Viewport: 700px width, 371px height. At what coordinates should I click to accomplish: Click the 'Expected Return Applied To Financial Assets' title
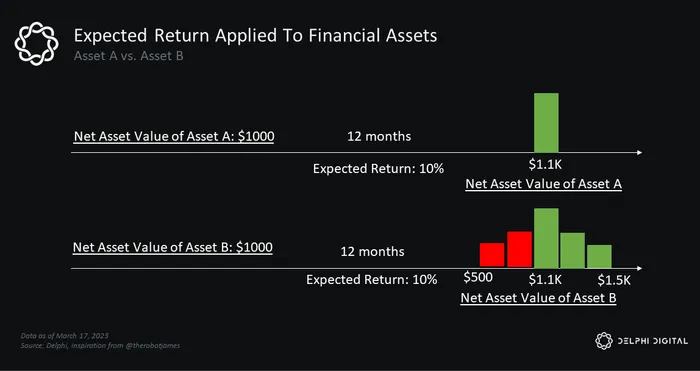tap(255, 36)
